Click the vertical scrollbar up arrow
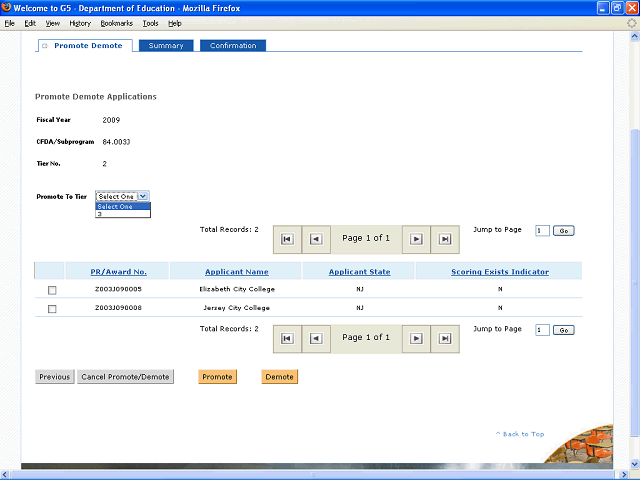 point(634,36)
